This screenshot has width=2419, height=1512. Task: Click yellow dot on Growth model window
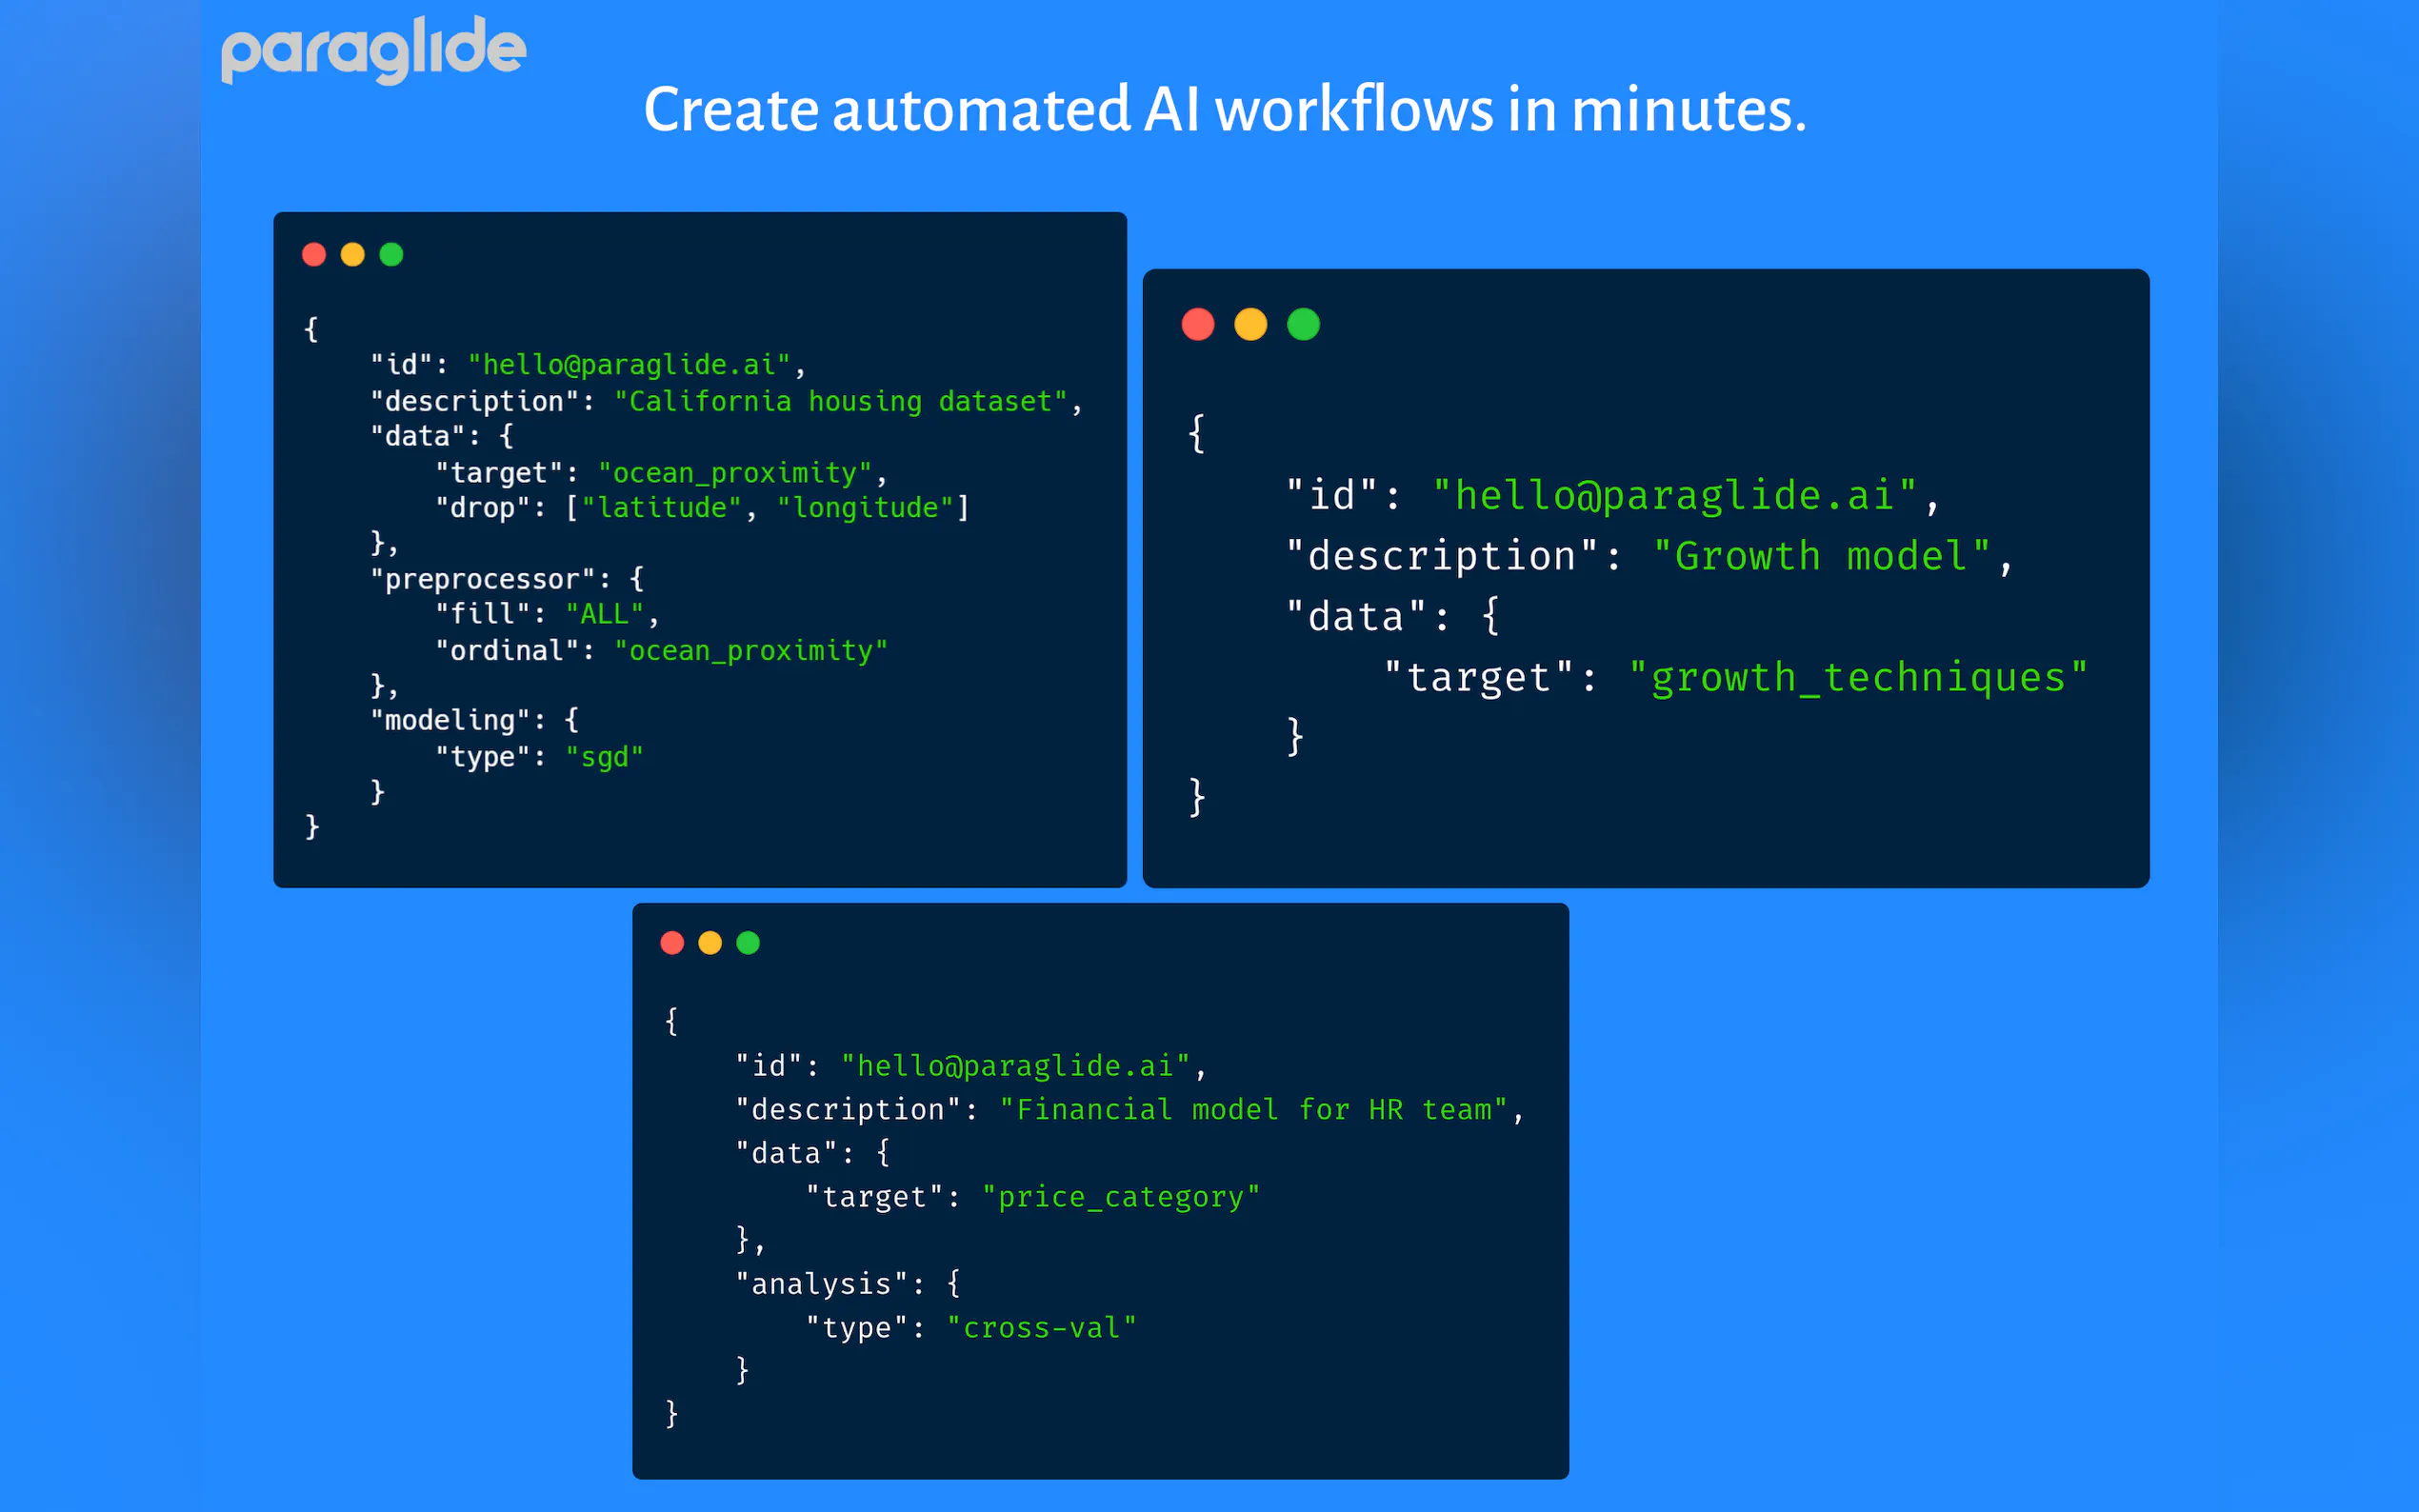[x=1250, y=324]
